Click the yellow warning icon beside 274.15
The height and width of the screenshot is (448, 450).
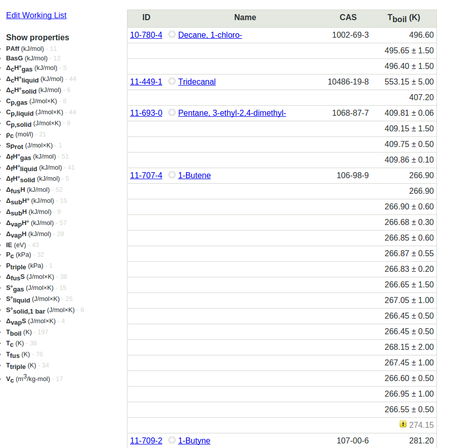[403, 424]
